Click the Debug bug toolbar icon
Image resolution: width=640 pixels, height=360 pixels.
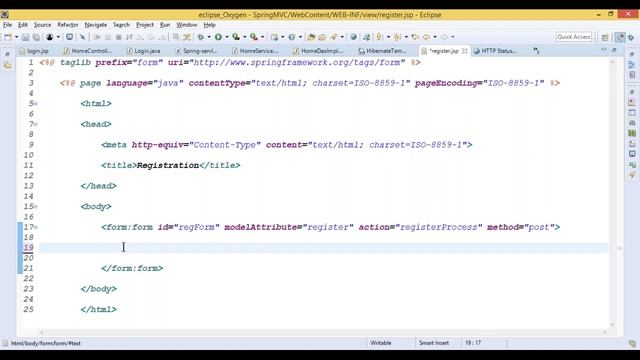tap(200, 37)
